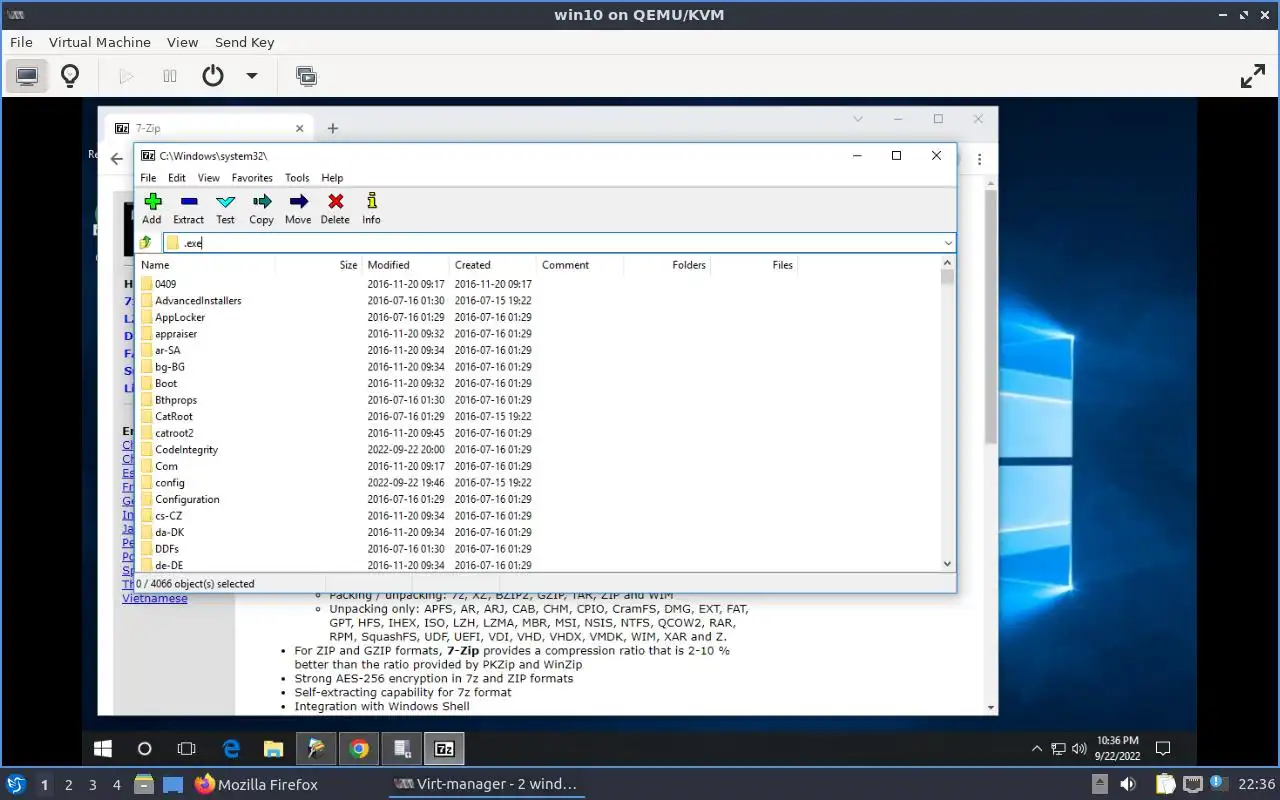Launch Edge from the Windows taskbar

(x=231, y=748)
